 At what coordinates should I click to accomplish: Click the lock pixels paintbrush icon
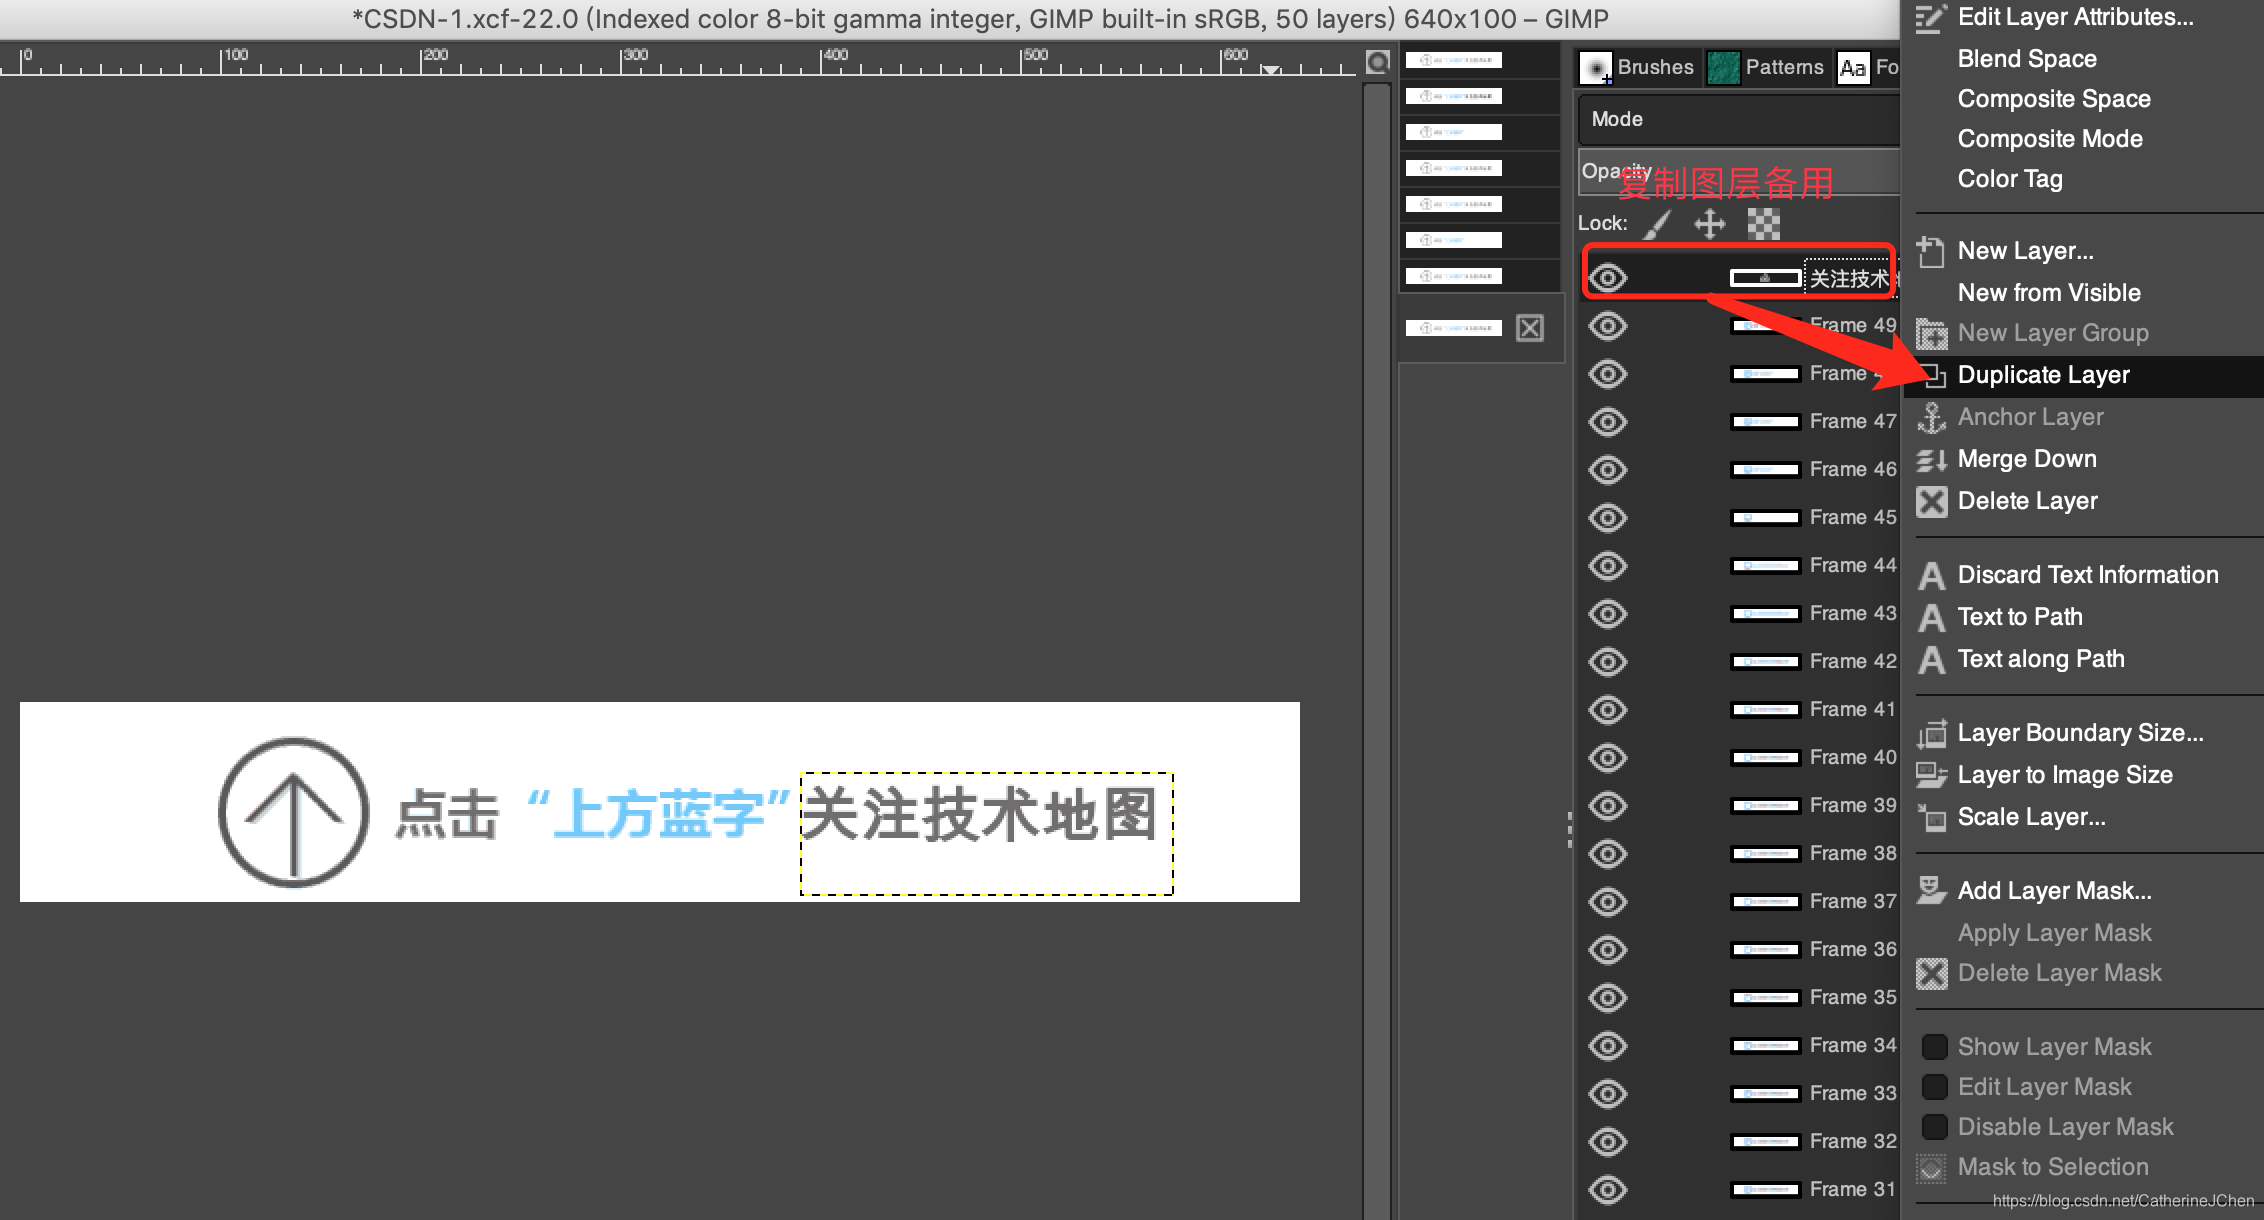pos(1657,224)
